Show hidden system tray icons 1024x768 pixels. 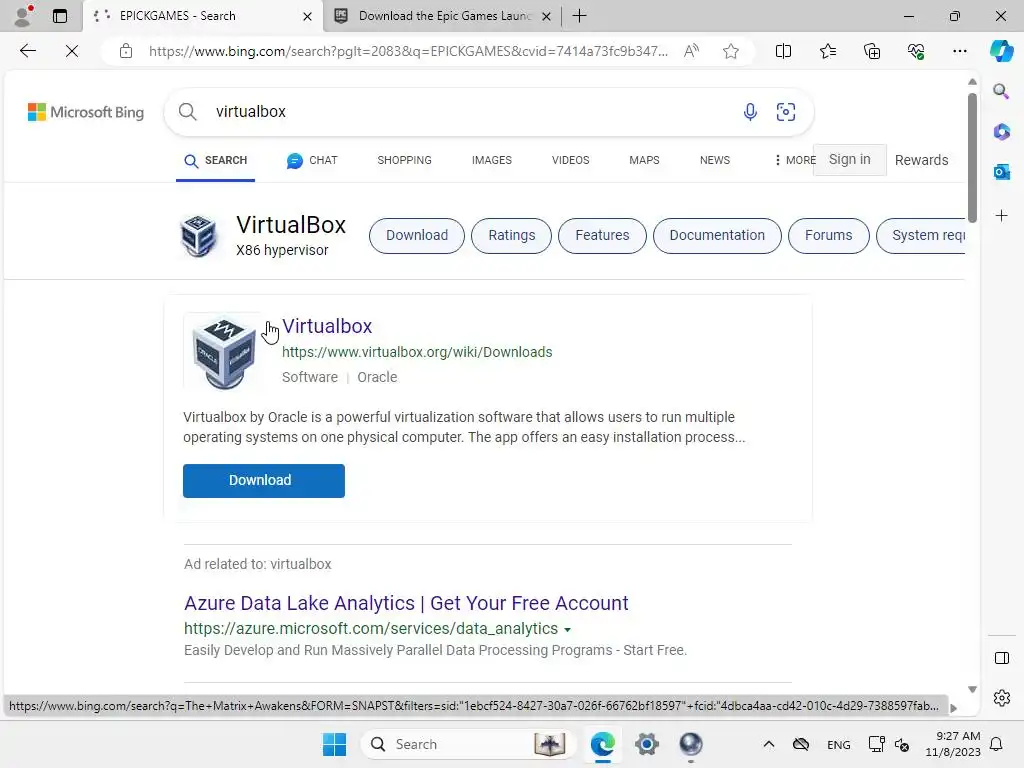click(x=769, y=744)
